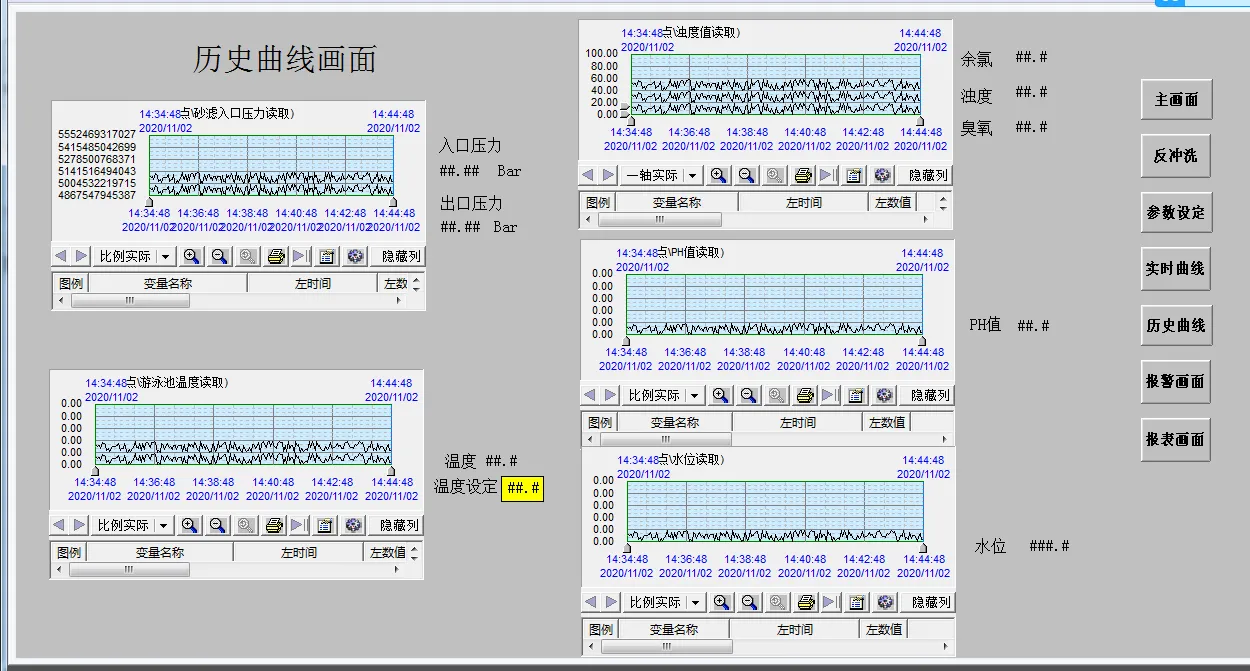Open the scale dropdown on the water level trend
Screen dimensions: 1250x671
[x=662, y=601]
